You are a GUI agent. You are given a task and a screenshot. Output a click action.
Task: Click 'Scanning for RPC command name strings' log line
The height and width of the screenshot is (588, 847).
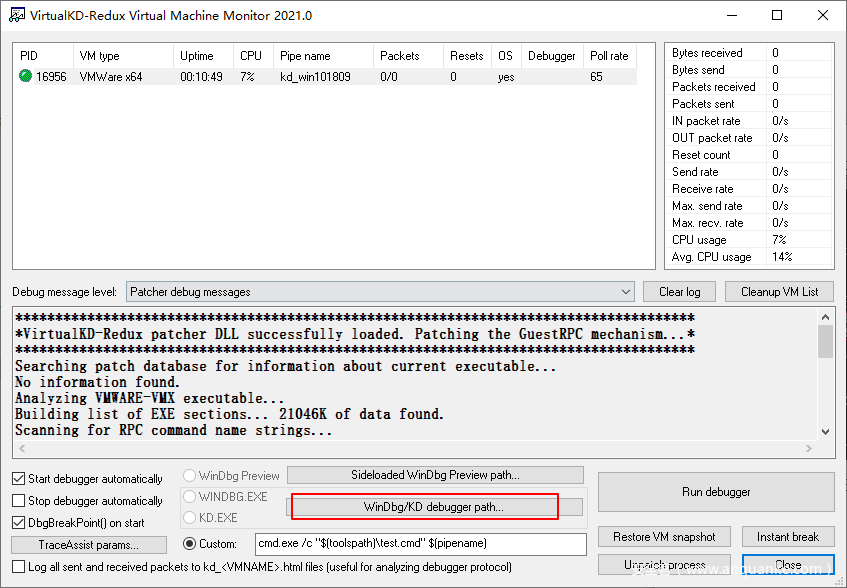[173, 430]
